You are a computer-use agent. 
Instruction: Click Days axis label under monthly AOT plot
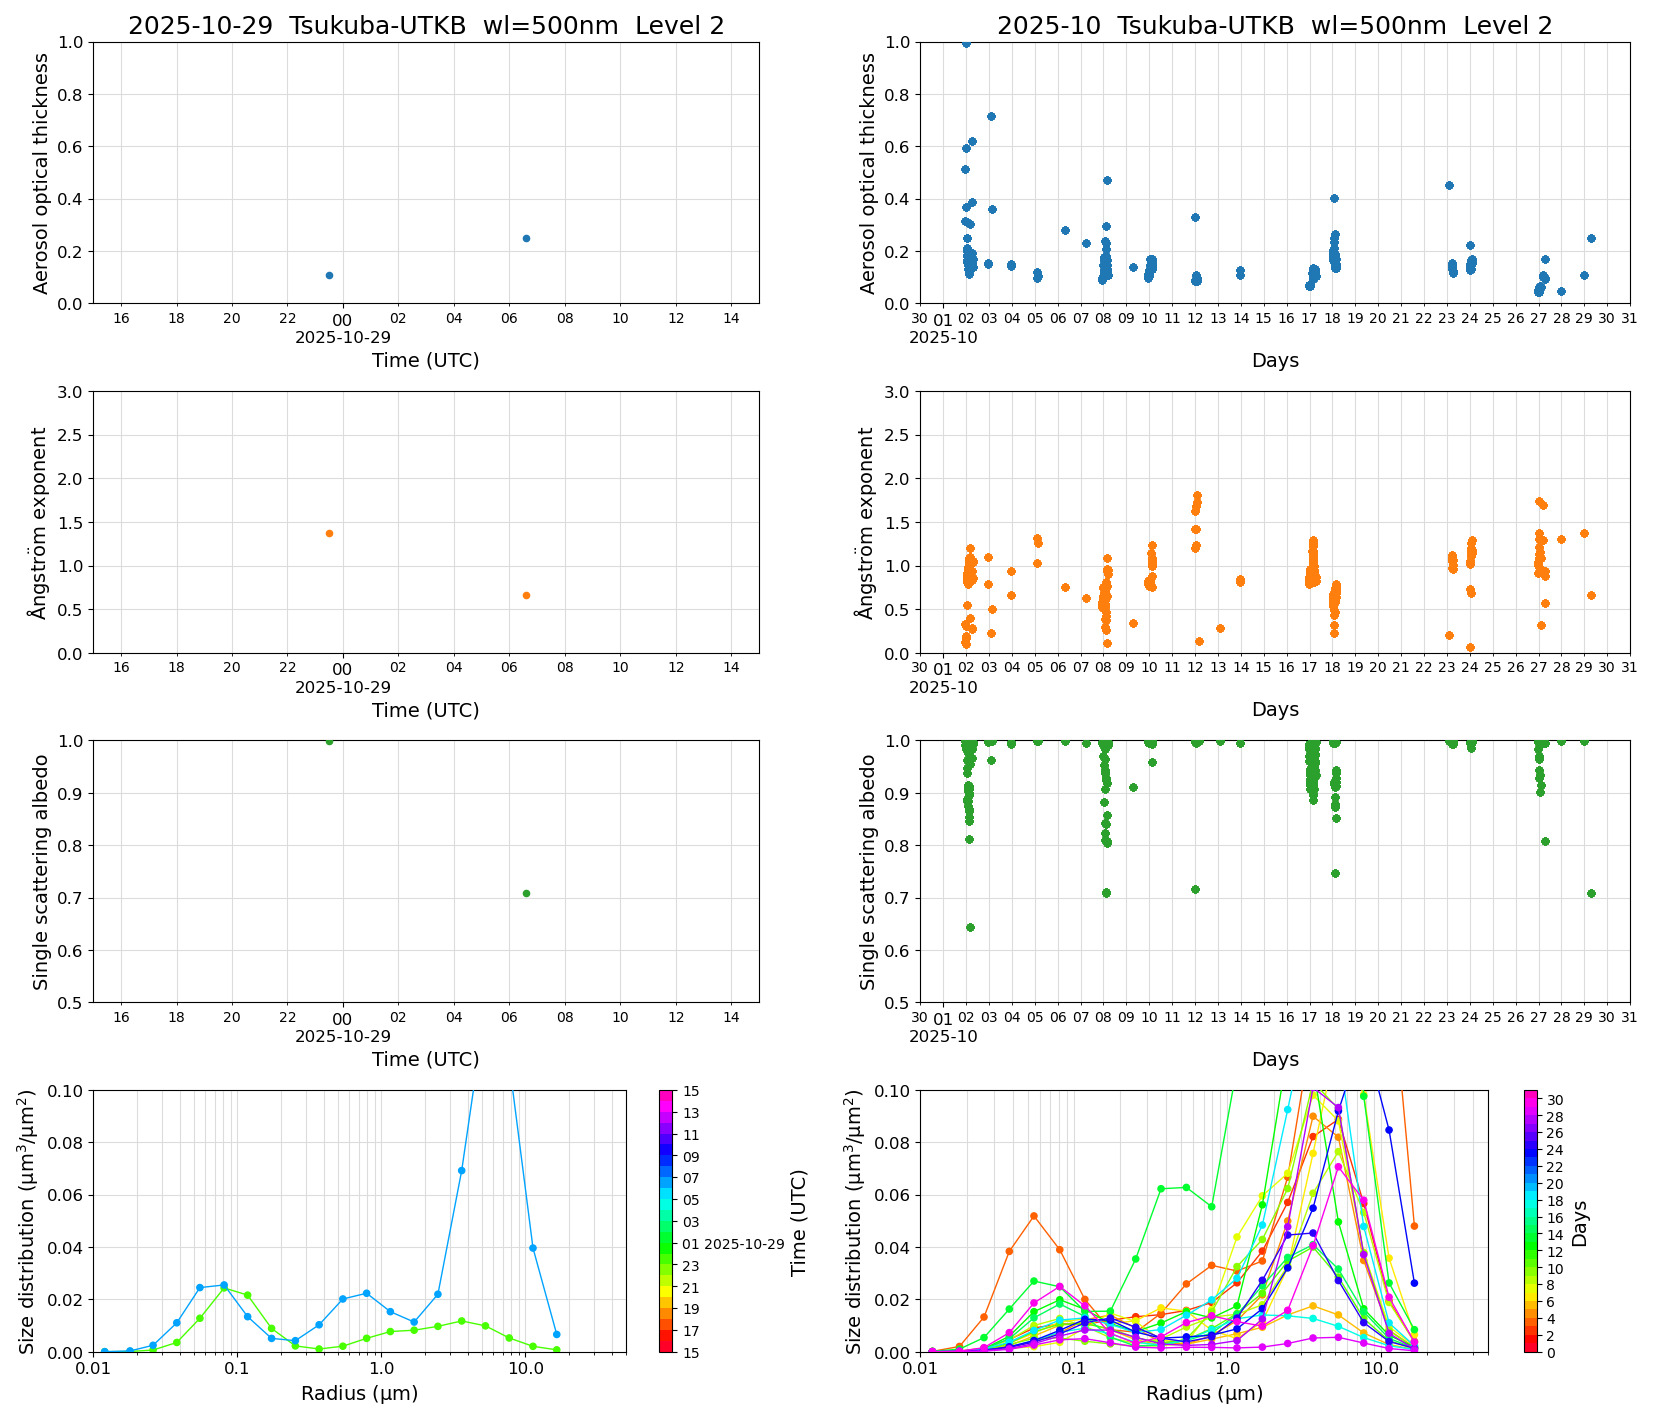tap(1275, 360)
